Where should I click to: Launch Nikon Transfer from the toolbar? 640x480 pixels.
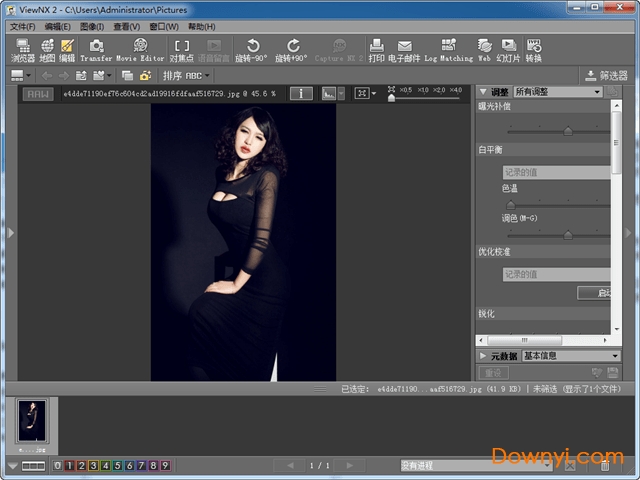coord(96,50)
